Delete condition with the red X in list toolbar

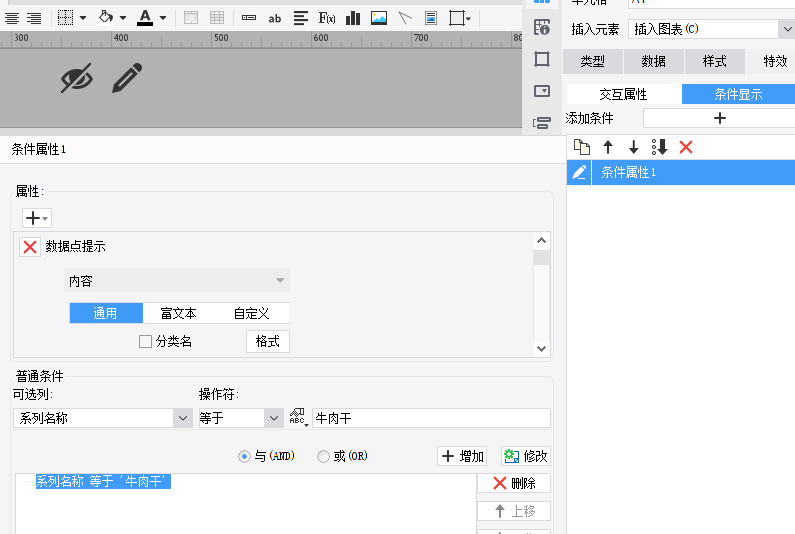pyautogui.click(x=686, y=147)
